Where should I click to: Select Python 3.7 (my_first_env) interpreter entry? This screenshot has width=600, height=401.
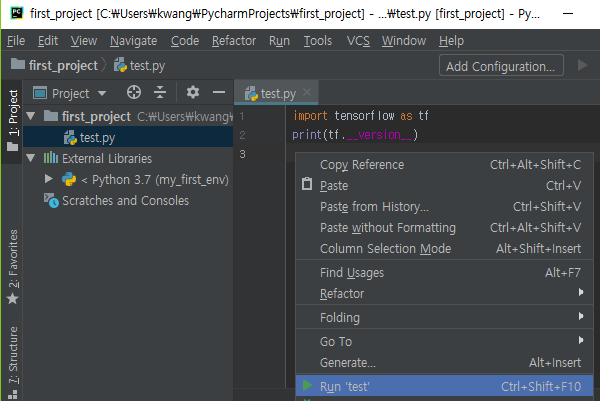155,179
